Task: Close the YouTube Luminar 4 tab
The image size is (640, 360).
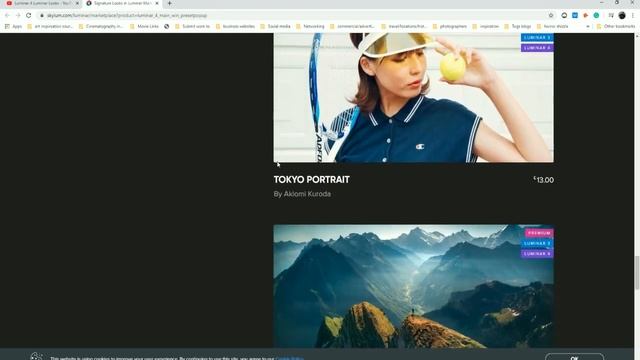Action: pos(77,3)
